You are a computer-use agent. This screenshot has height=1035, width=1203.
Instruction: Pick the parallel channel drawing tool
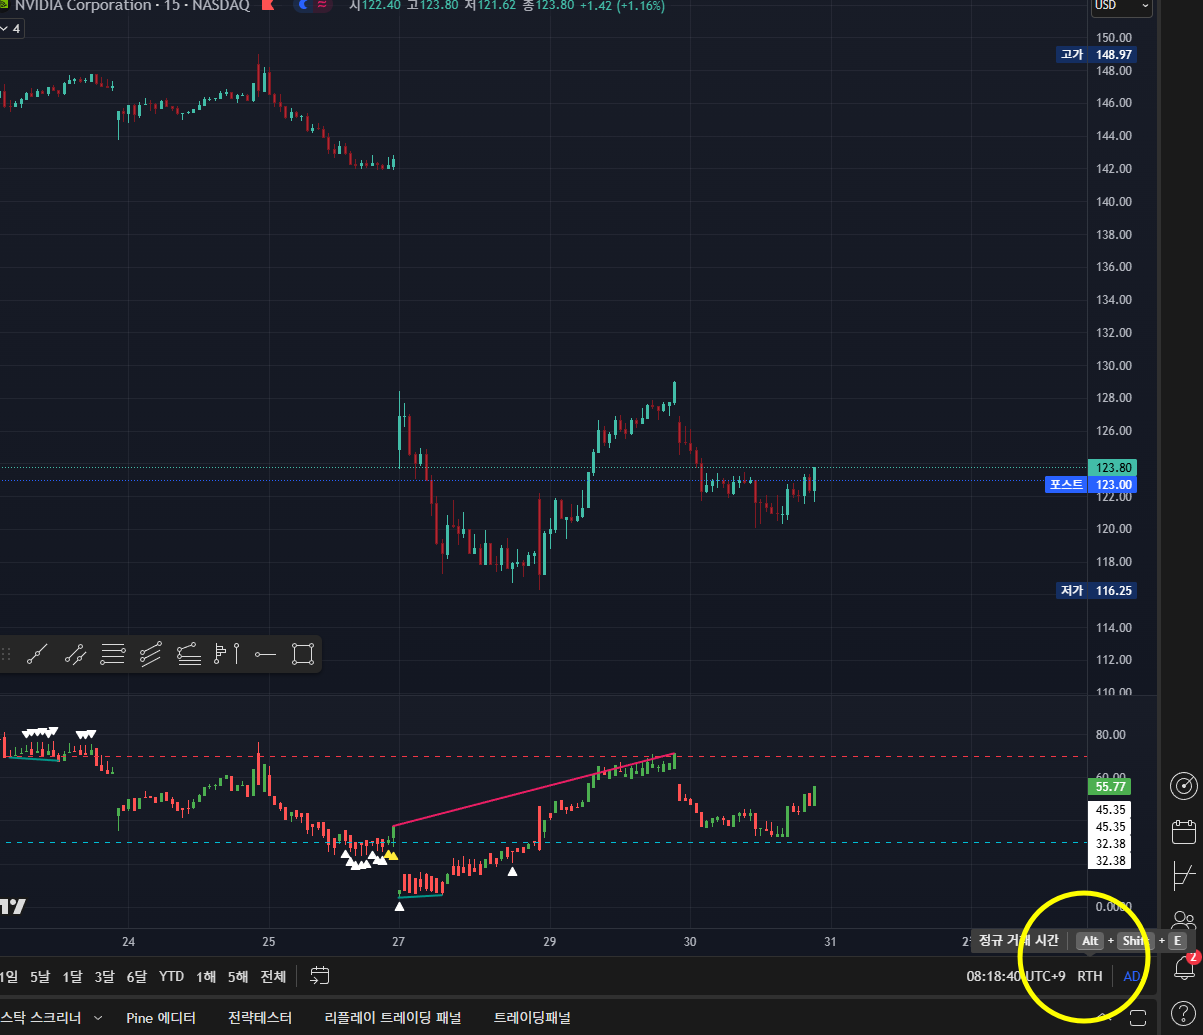pyautogui.click(x=151, y=655)
